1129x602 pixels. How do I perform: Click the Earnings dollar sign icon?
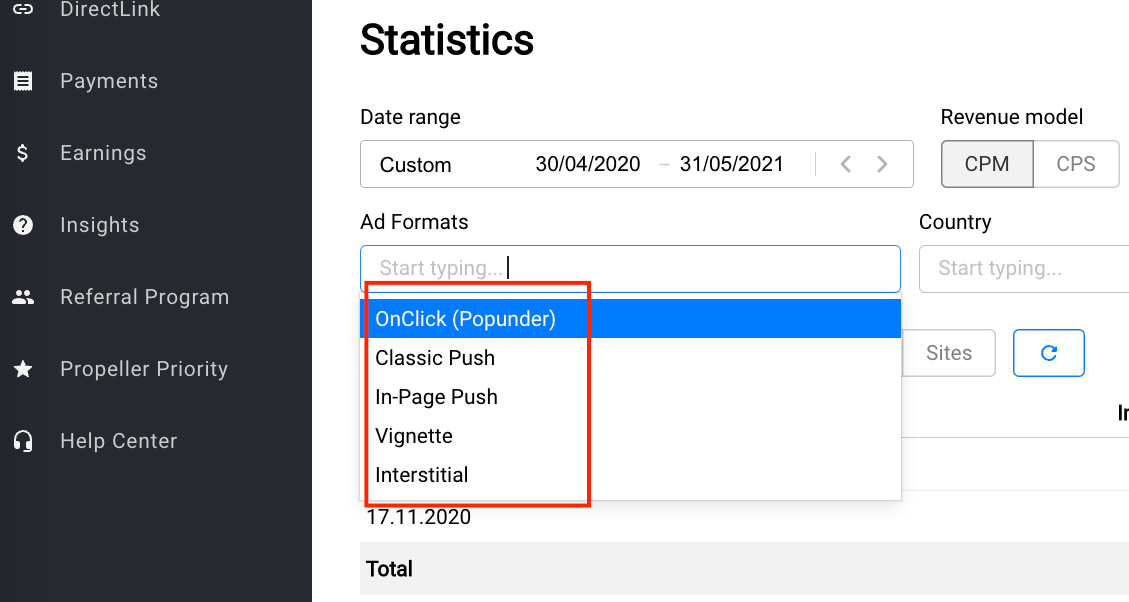[x=23, y=153]
